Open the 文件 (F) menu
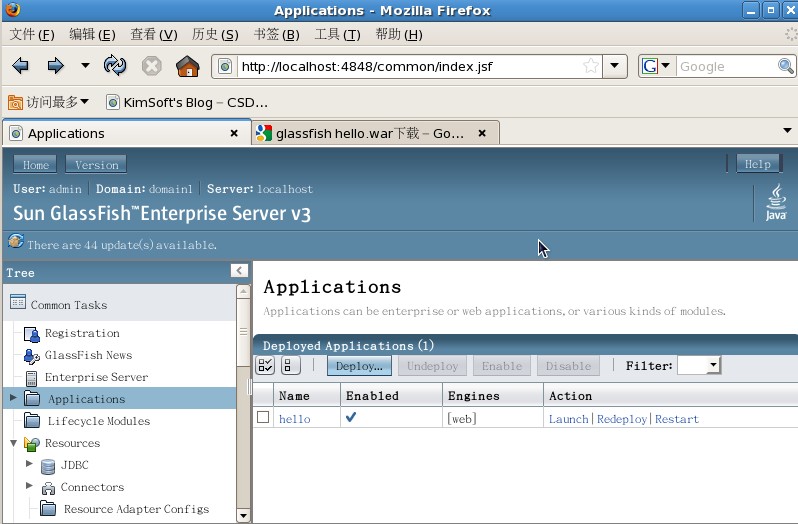The height and width of the screenshot is (524, 798). pyautogui.click(x=32, y=35)
